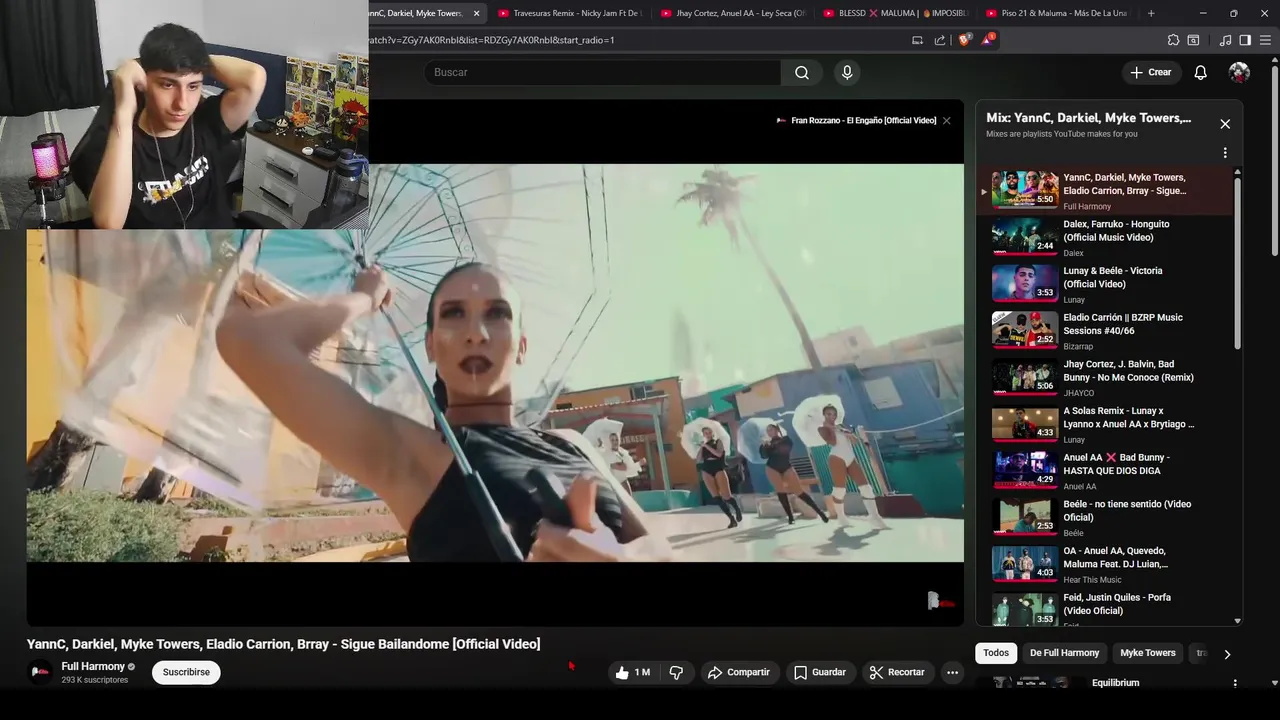Open more actions ellipsis below video
This screenshot has width=1280, height=720.
pyautogui.click(x=952, y=672)
